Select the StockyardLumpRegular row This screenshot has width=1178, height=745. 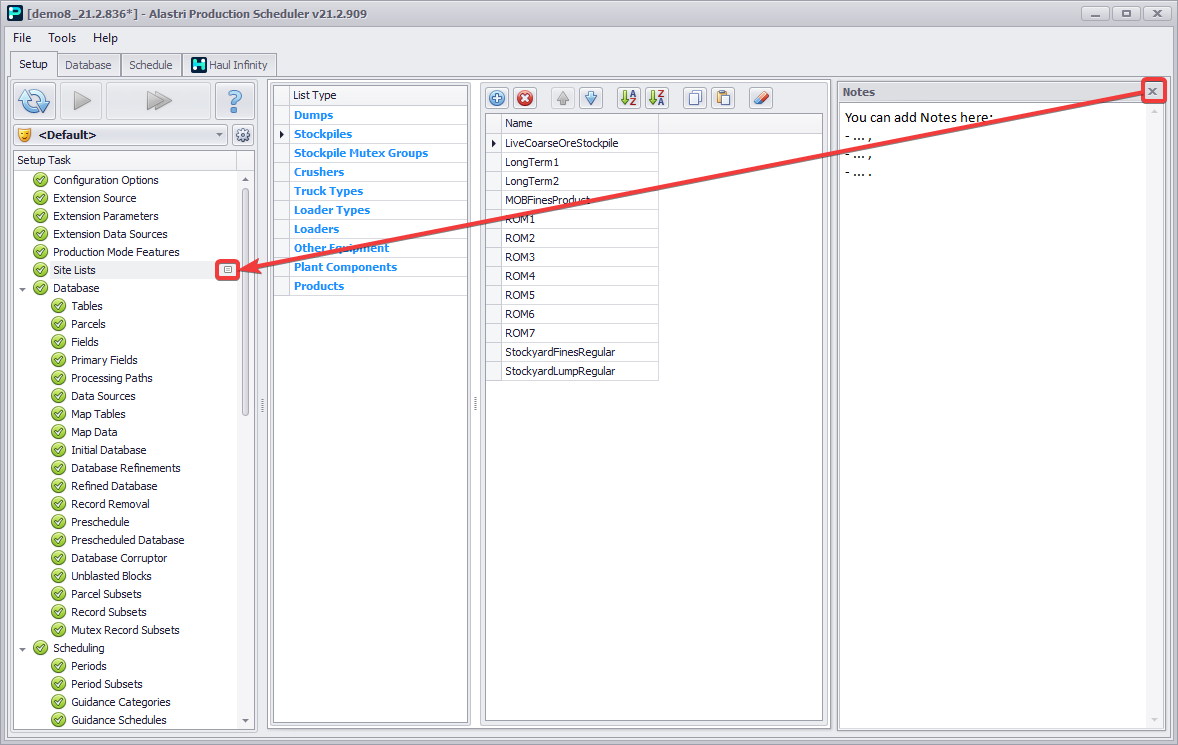click(579, 371)
